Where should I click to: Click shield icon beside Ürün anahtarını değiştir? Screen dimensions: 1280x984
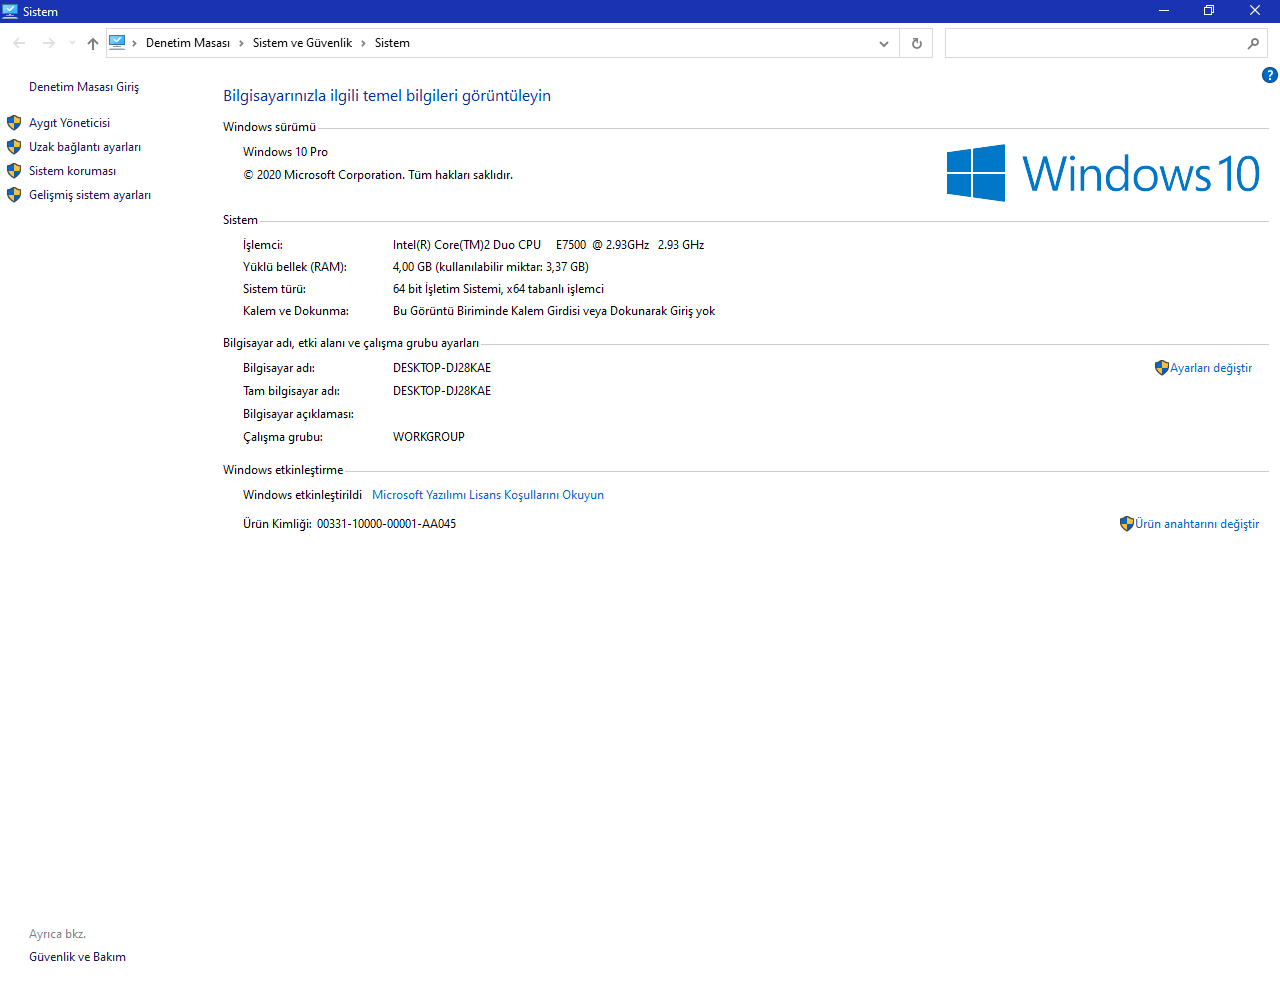[1126, 524]
